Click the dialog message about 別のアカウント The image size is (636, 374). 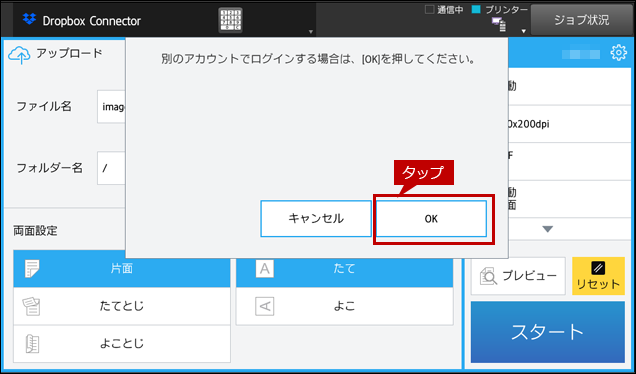coord(318,59)
